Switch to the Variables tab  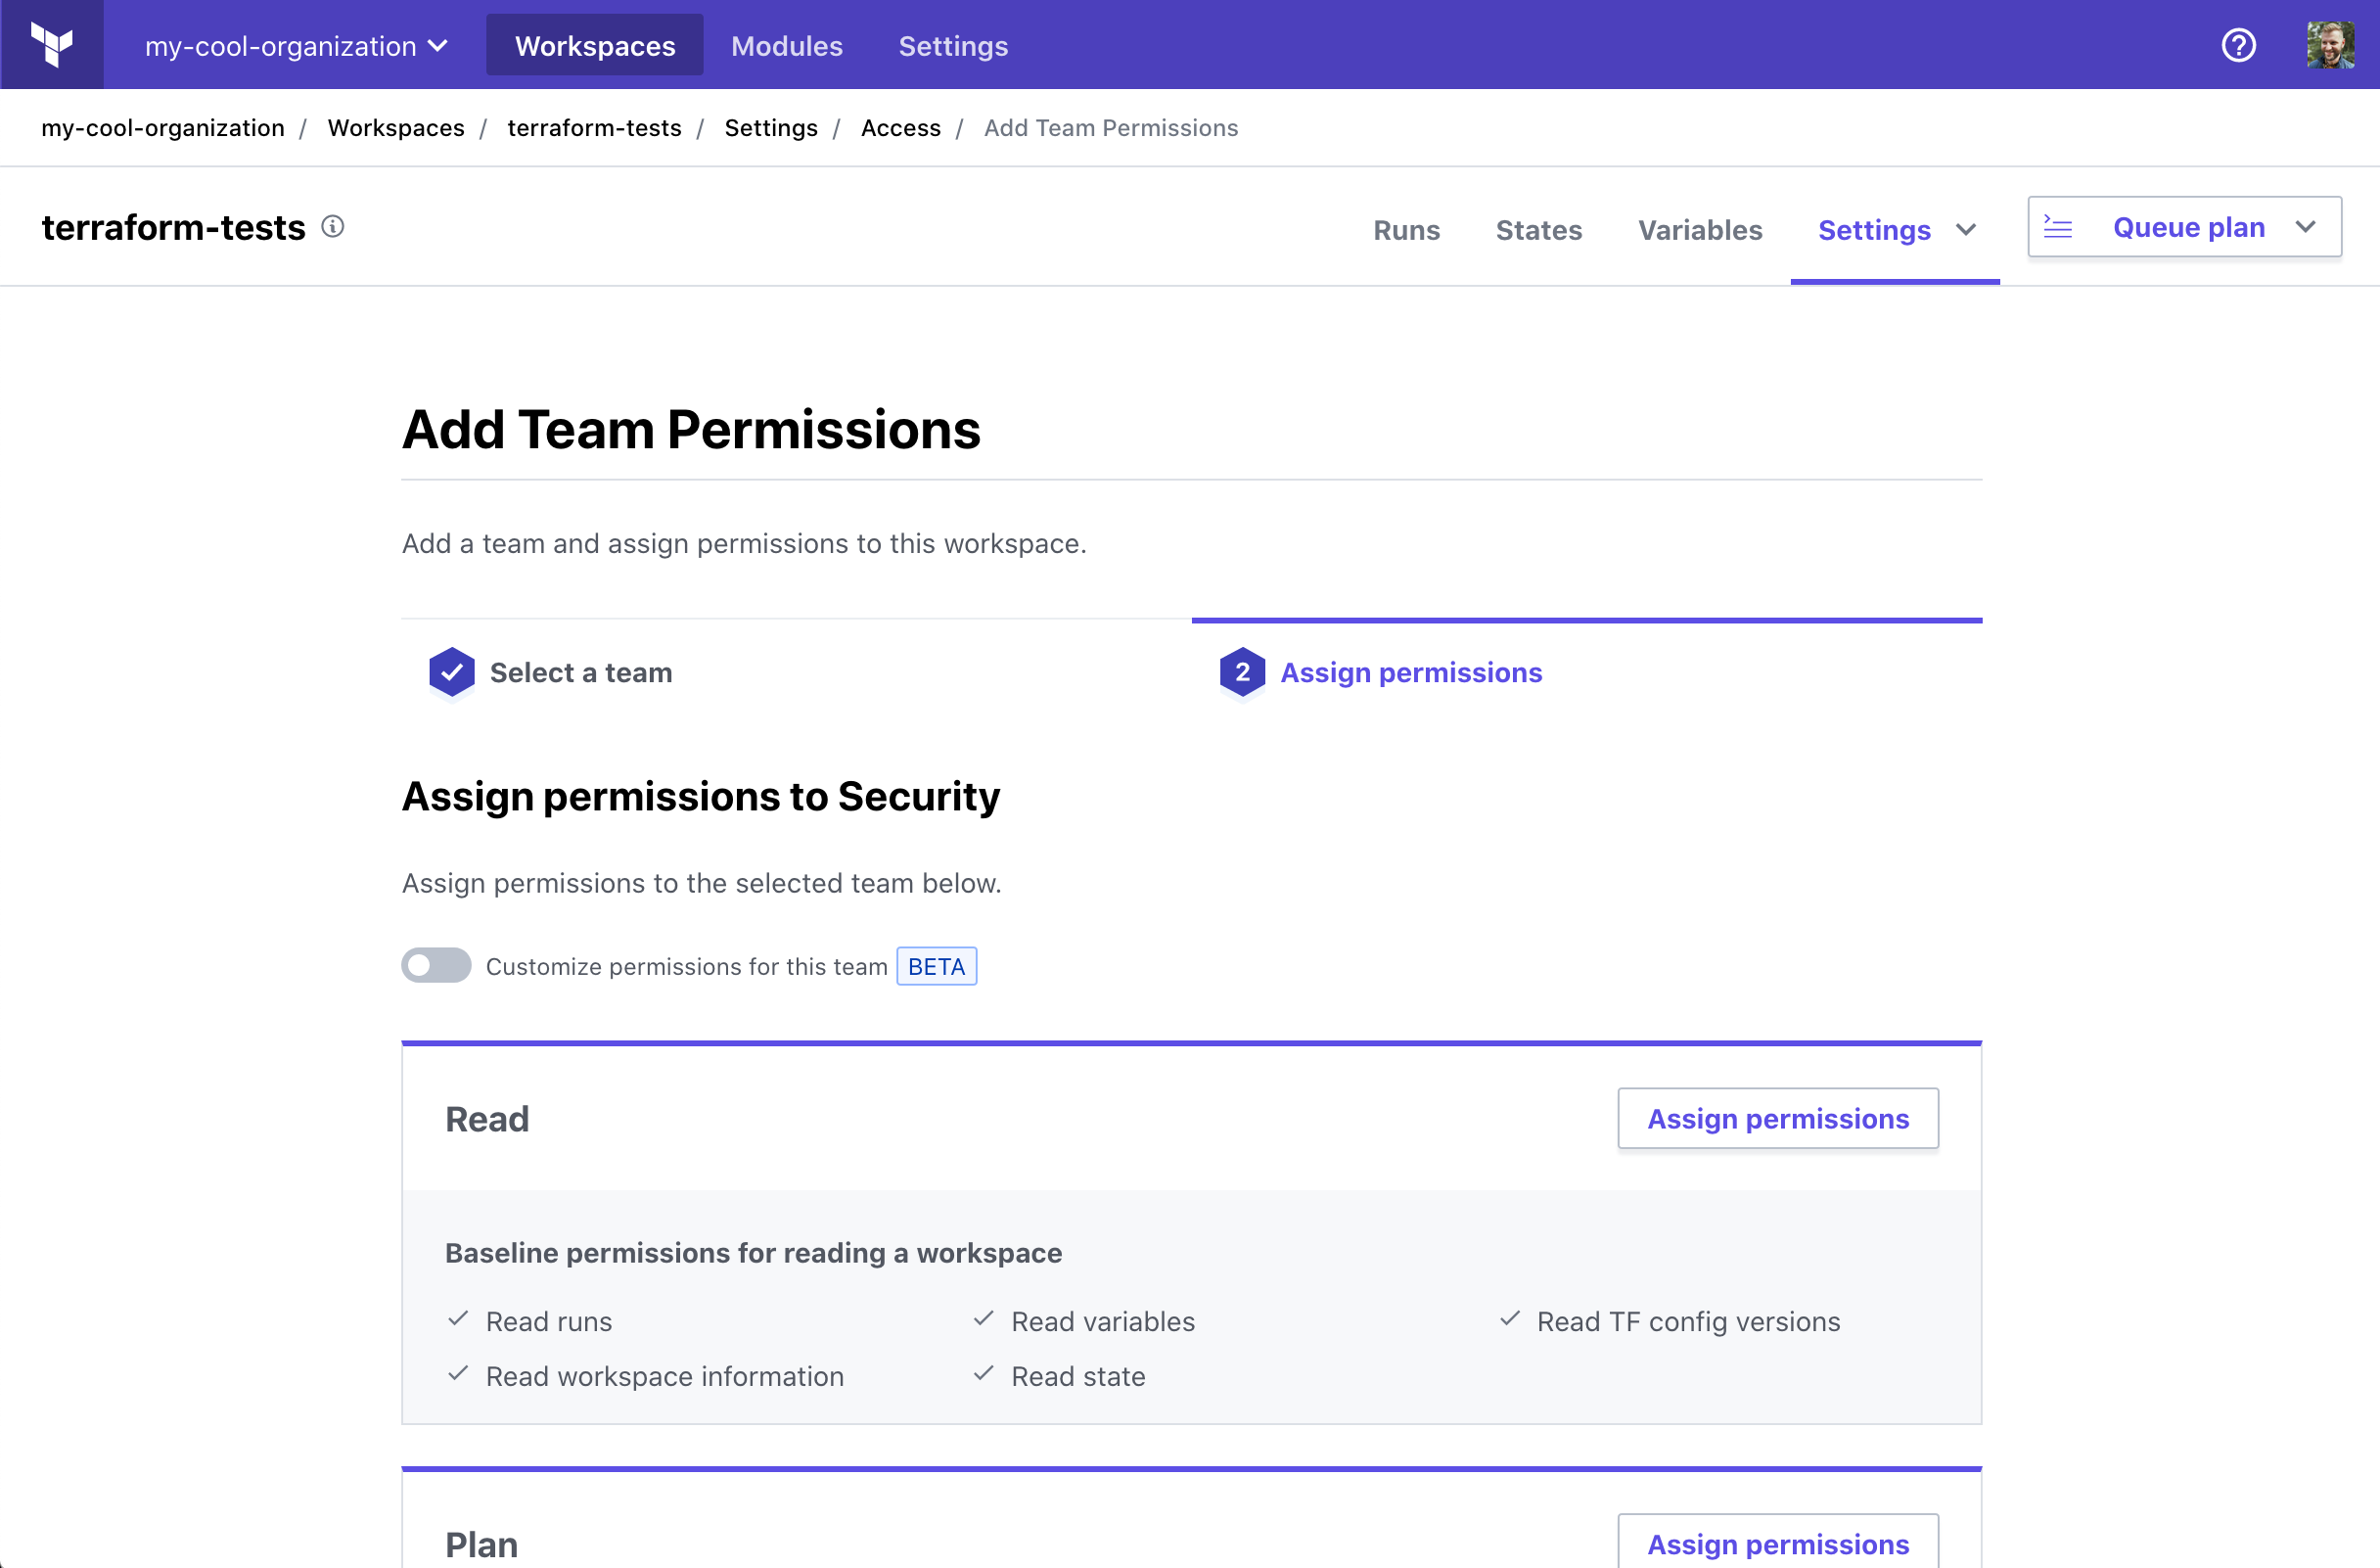pos(1700,230)
